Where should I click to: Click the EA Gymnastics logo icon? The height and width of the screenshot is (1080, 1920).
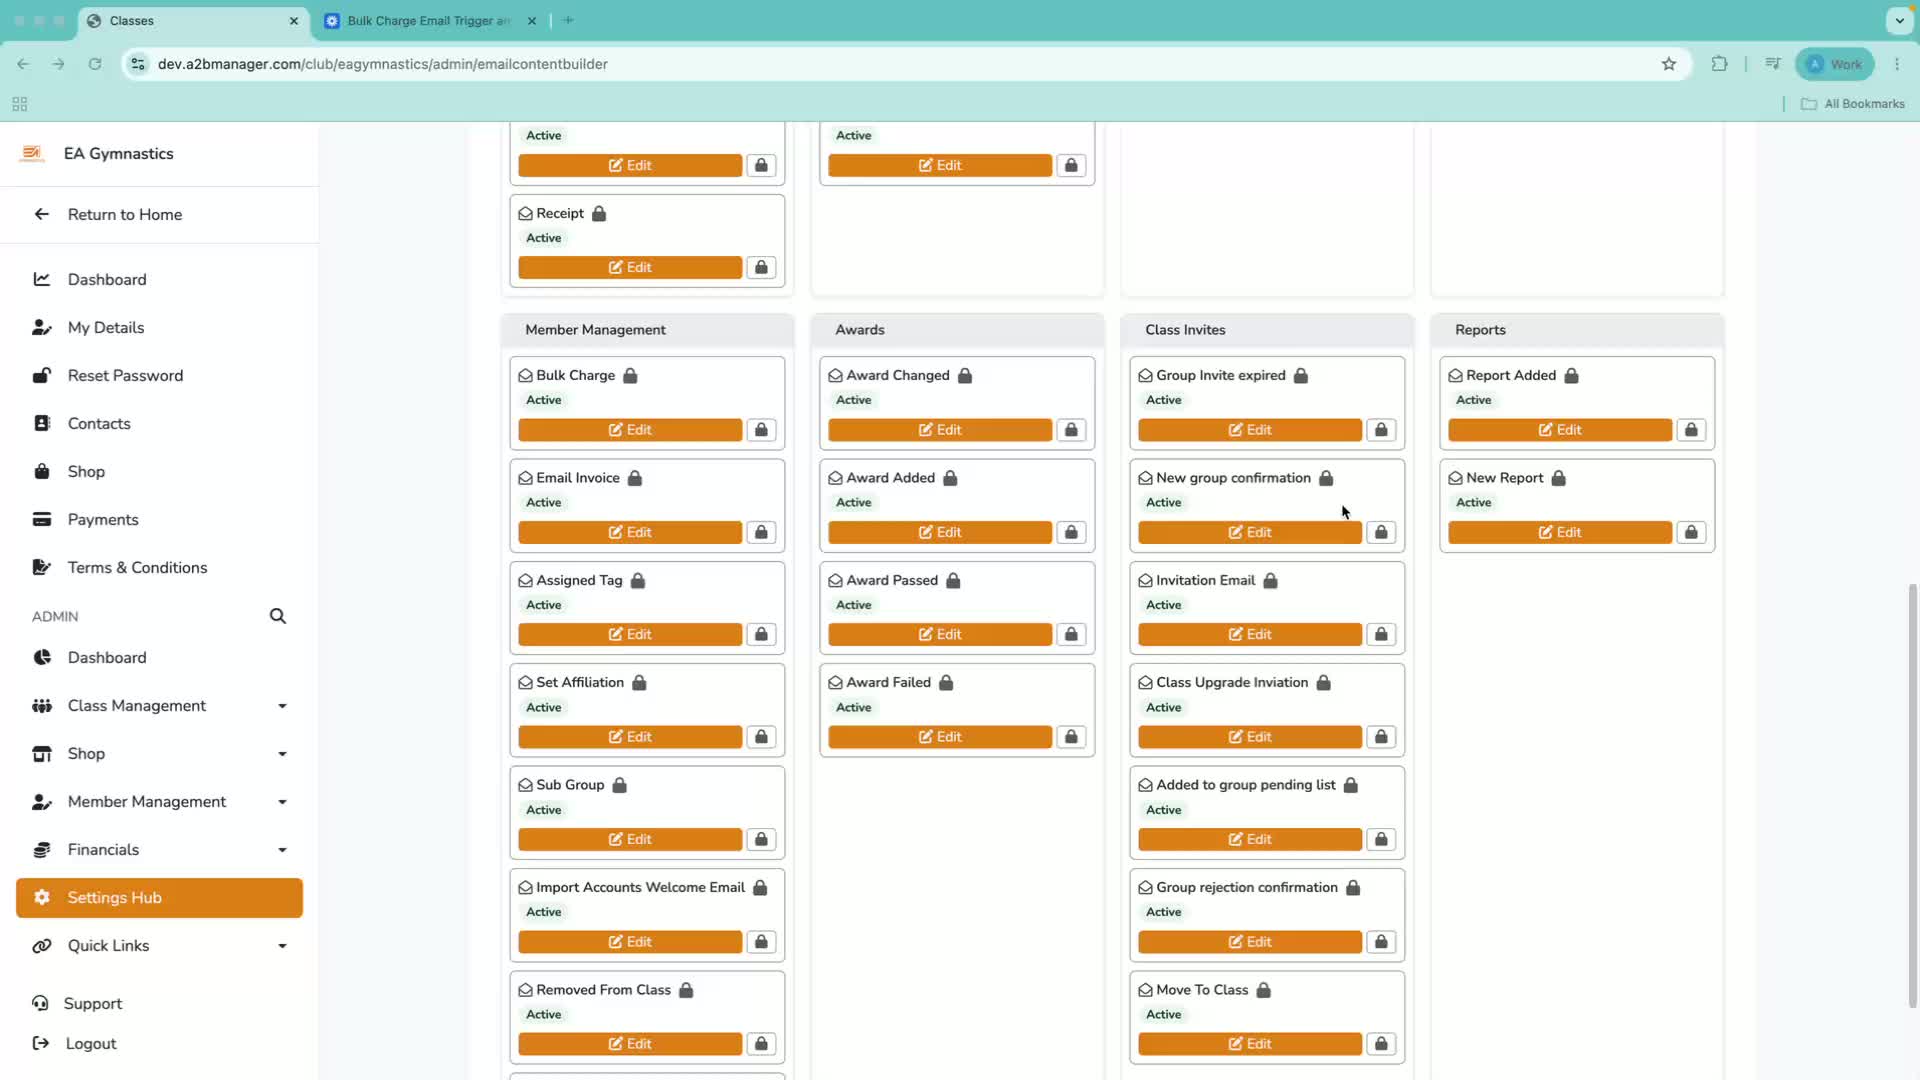[32, 154]
